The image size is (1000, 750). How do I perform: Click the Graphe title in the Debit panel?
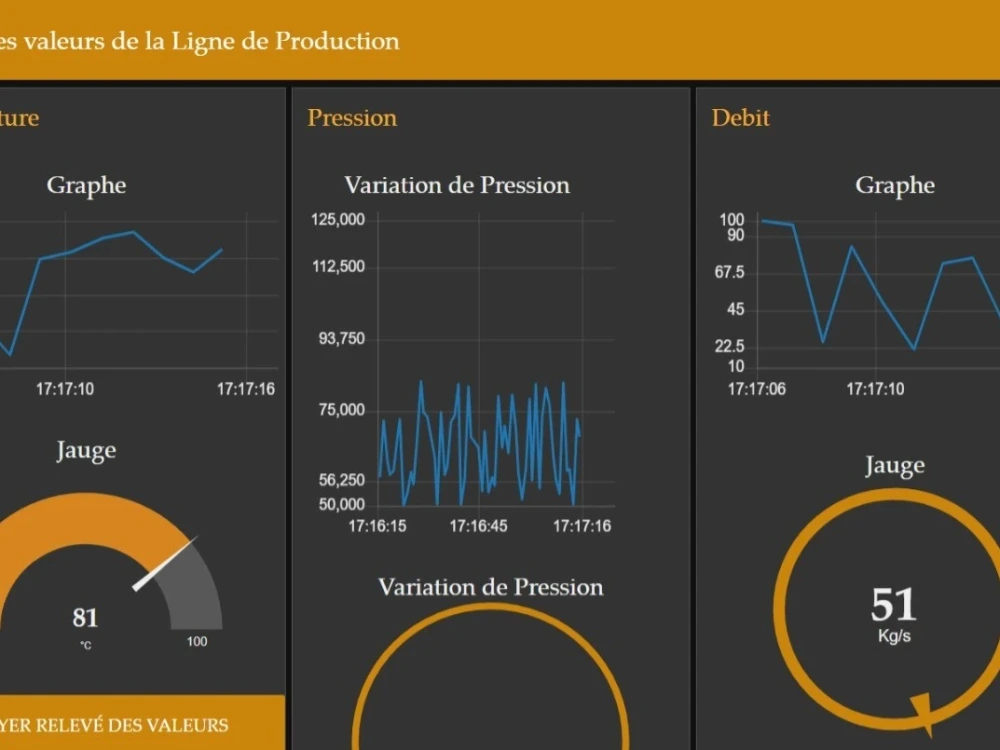point(894,185)
